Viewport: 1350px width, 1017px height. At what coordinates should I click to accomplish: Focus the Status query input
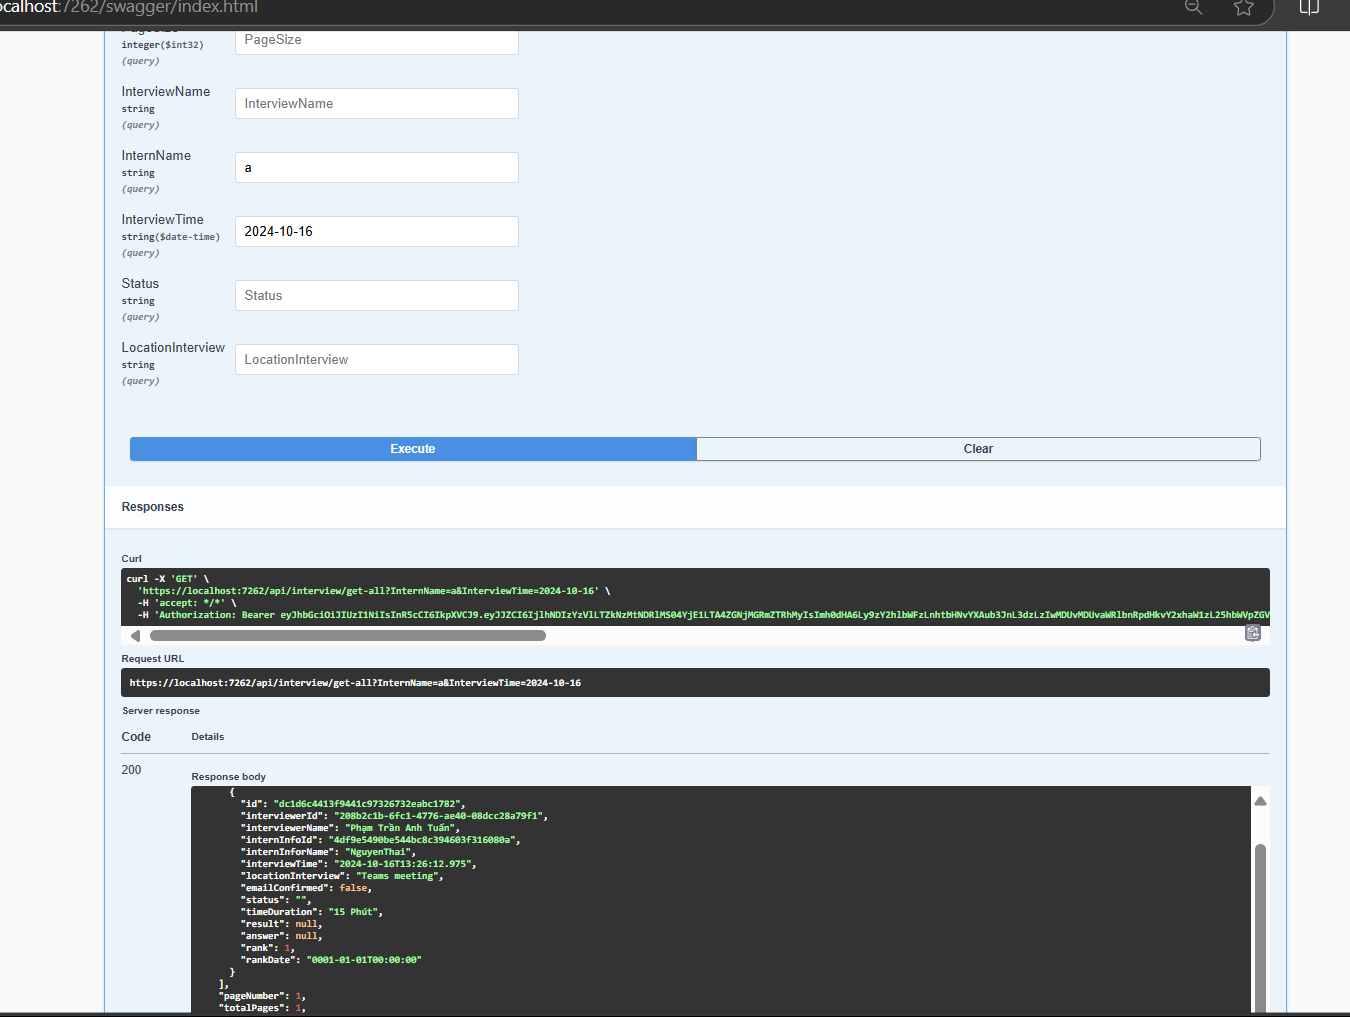[376, 296]
